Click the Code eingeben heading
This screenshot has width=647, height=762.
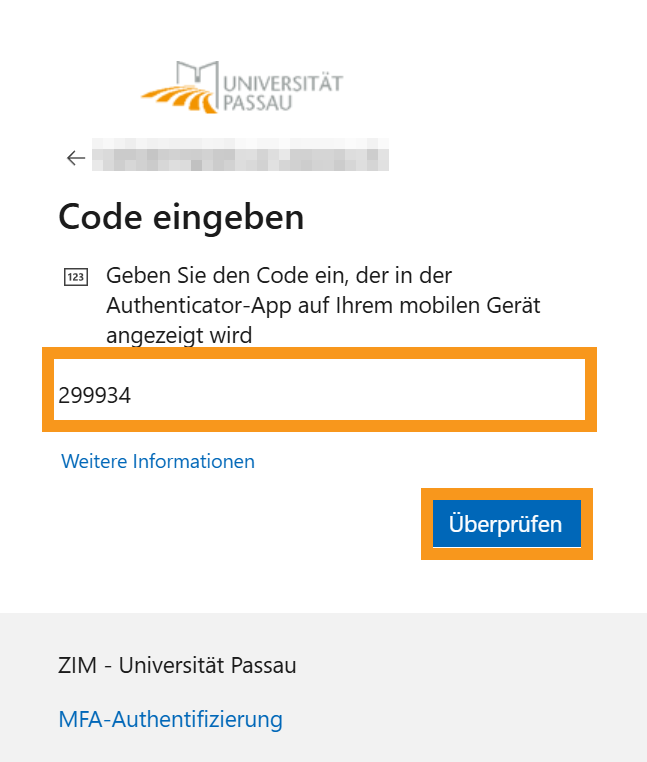(x=181, y=217)
